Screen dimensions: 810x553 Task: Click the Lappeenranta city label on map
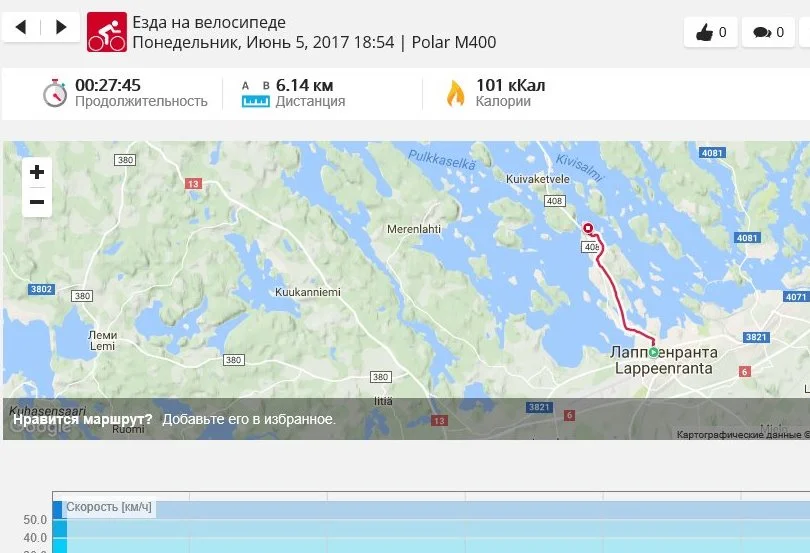[x=663, y=368]
